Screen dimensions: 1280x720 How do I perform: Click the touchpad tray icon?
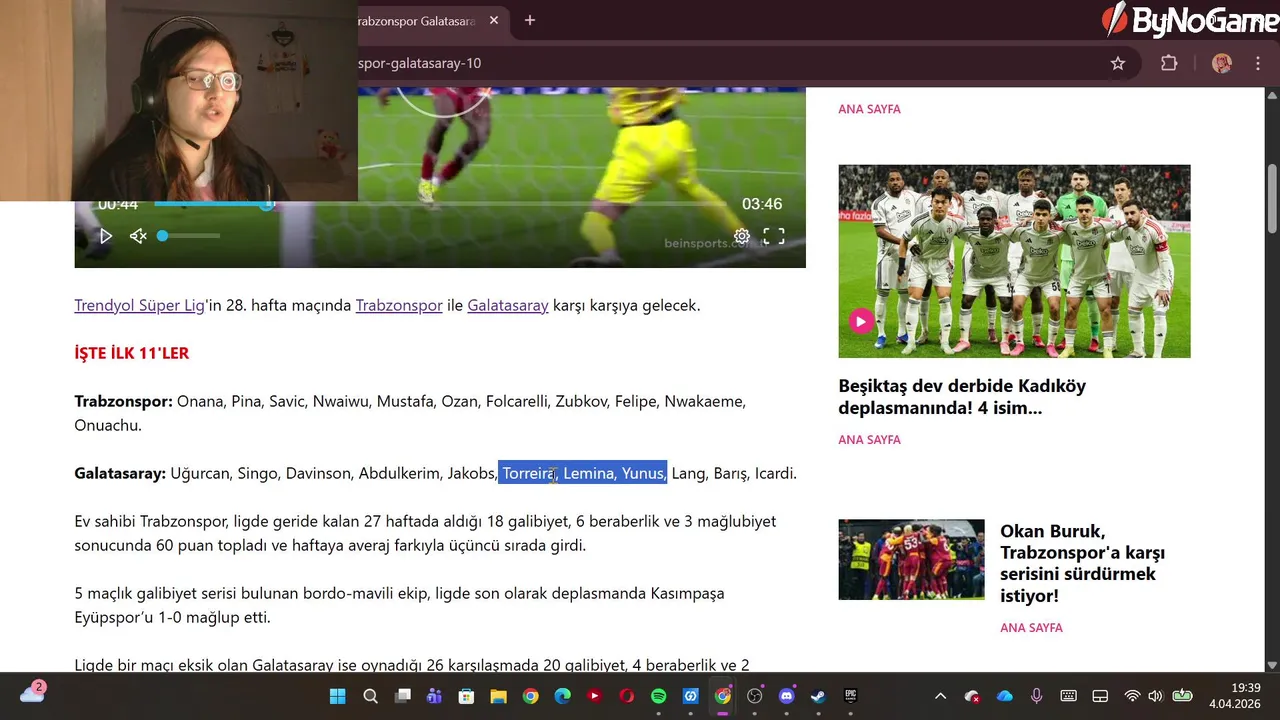point(1100,696)
